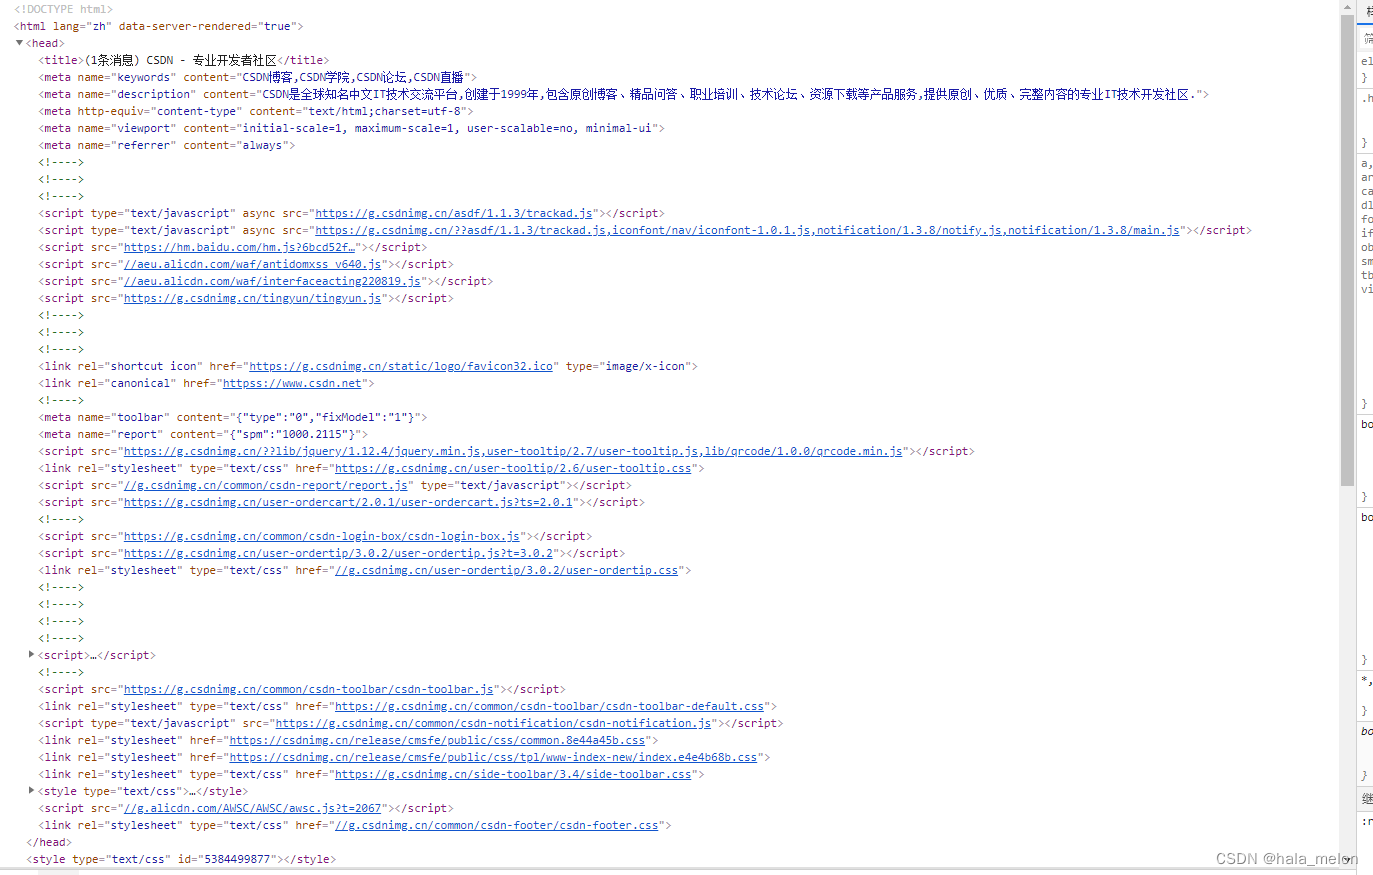Screen dimensions: 1373x875
Task: Open the csdn-login-box.js script link
Action: [x=322, y=536]
